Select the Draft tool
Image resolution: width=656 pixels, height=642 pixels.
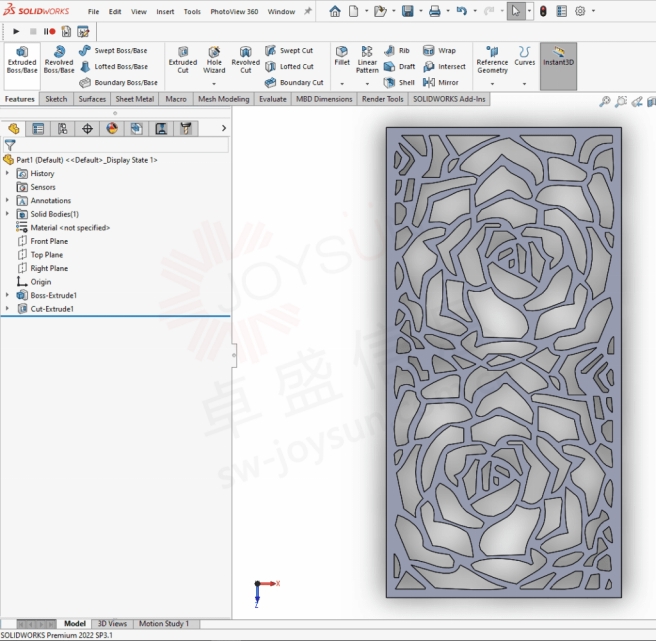[400, 67]
